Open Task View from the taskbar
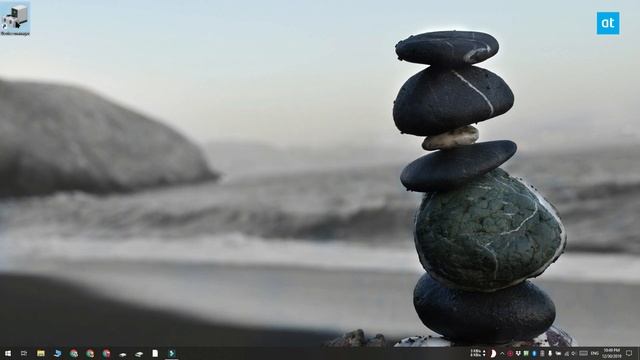Screen dimensions: 640x360 coord(24,353)
